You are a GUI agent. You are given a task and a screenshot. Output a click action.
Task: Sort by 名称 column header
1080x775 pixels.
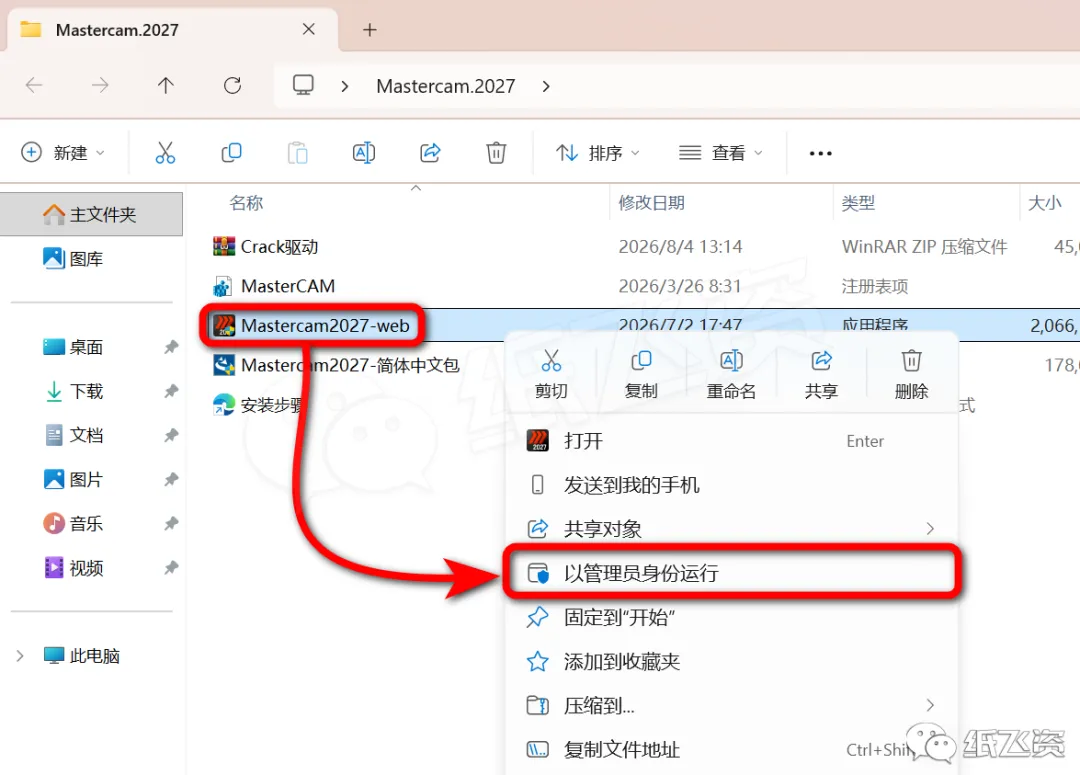point(246,203)
